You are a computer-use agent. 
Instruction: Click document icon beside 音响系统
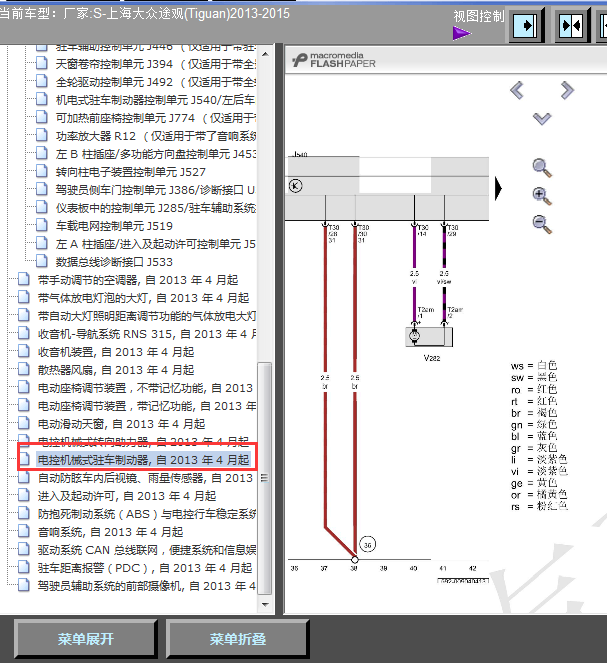pos(24,531)
